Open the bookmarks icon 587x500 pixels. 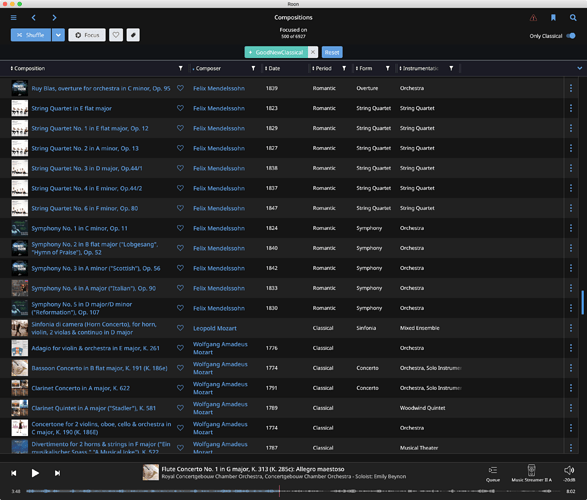pyautogui.click(x=553, y=18)
